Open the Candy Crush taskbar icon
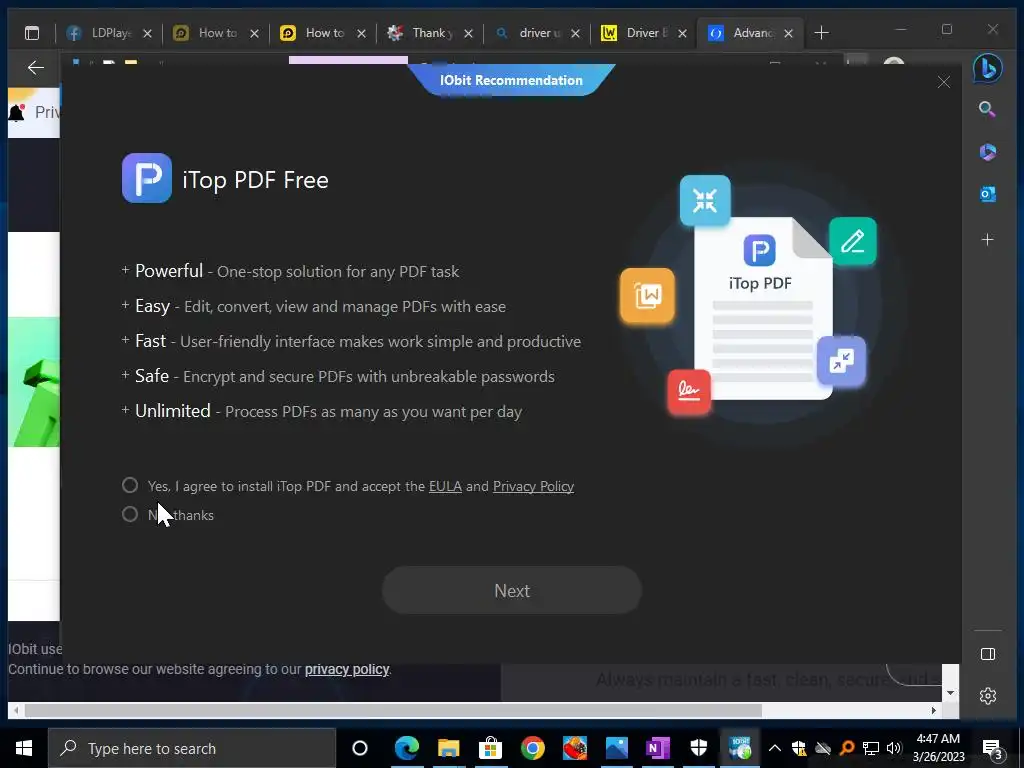Viewport: 1024px width, 768px height. click(575, 748)
